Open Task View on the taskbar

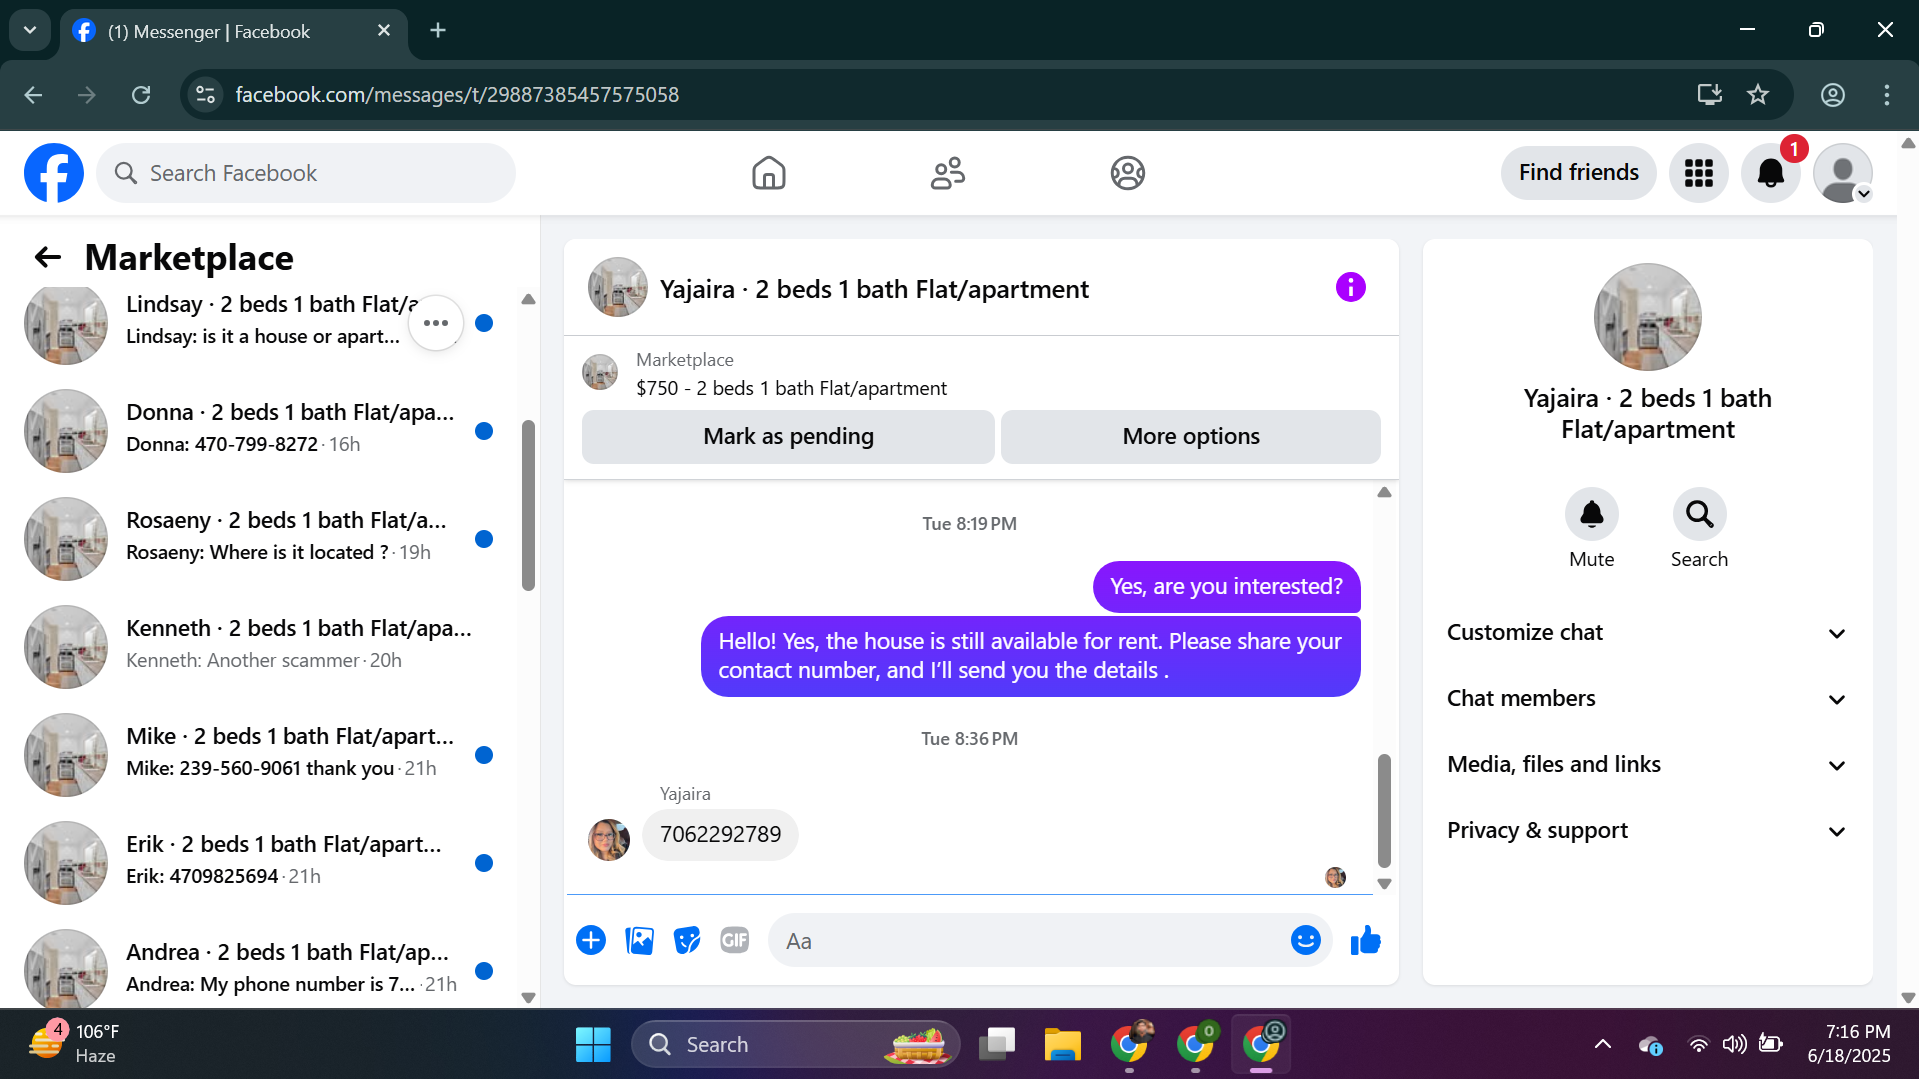point(997,1045)
